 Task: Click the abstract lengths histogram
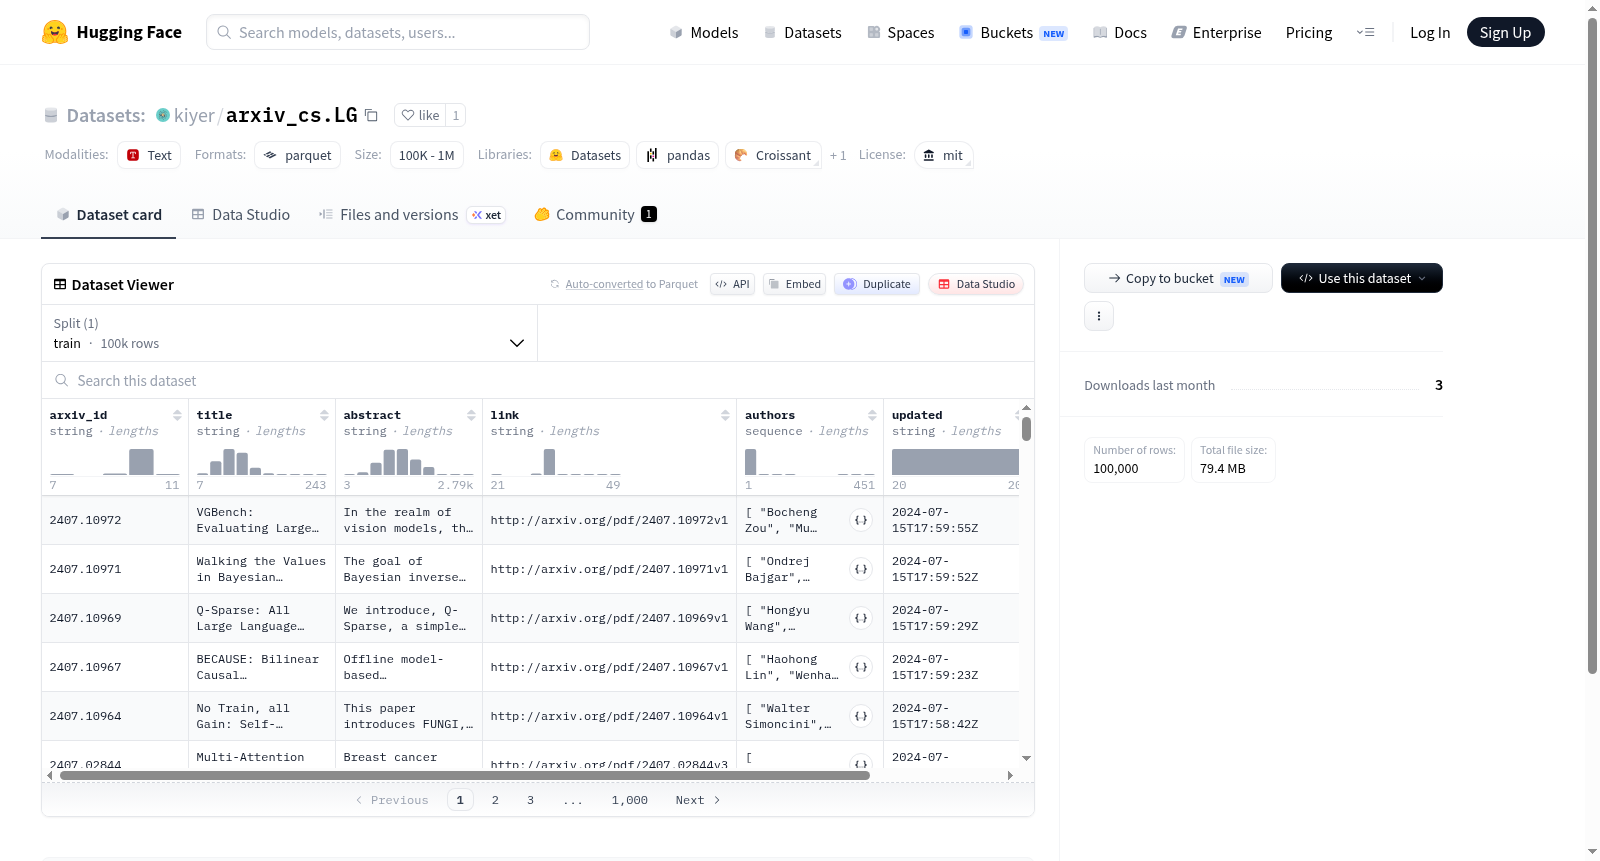pyautogui.click(x=408, y=461)
